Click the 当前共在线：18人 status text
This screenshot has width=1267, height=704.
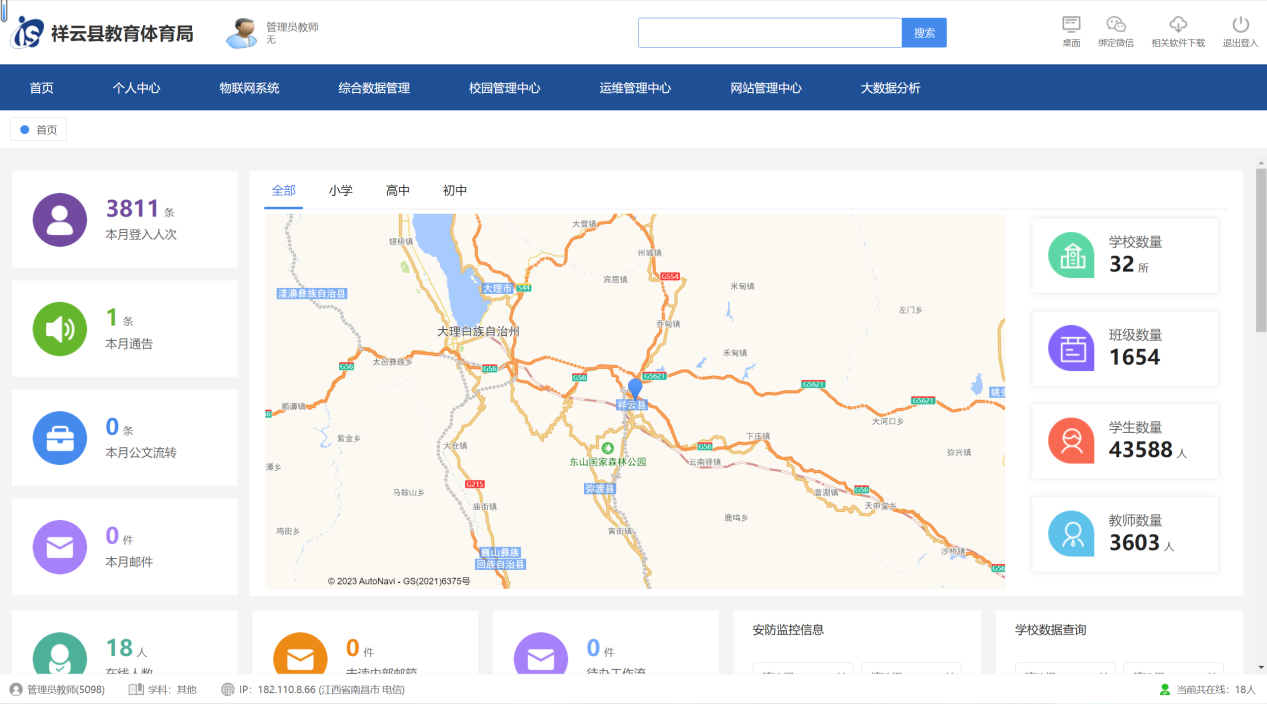point(1216,689)
